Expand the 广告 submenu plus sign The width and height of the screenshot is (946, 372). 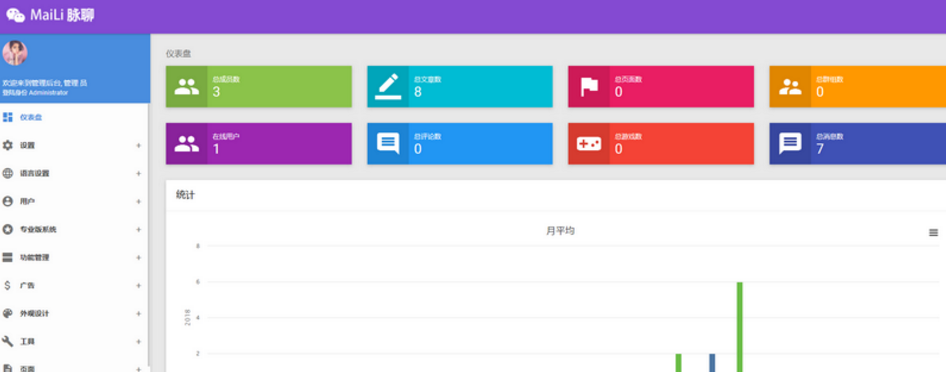coord(139,285)
